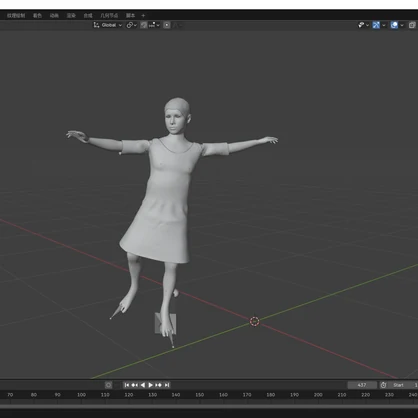
Task: Play the animation forward
Action: click(150, 385)
